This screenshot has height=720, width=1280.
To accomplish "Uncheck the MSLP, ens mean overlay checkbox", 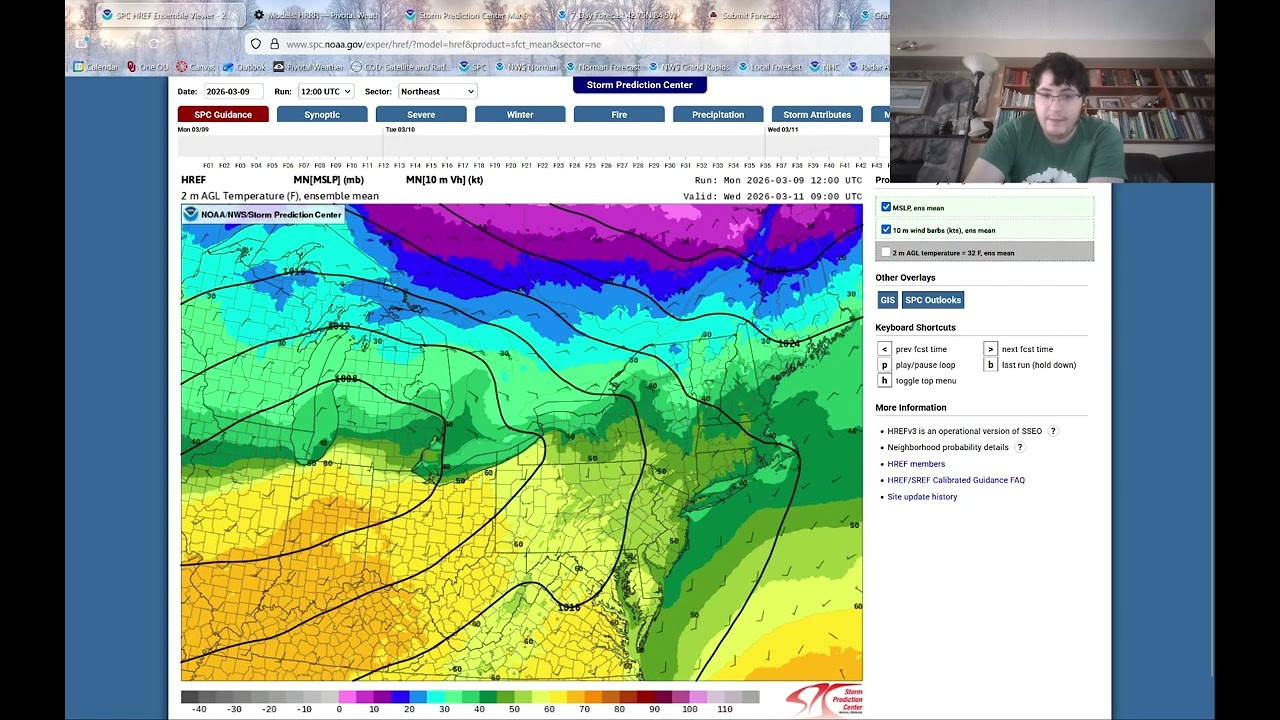I will pyautogui.click(x=886, y=207).
